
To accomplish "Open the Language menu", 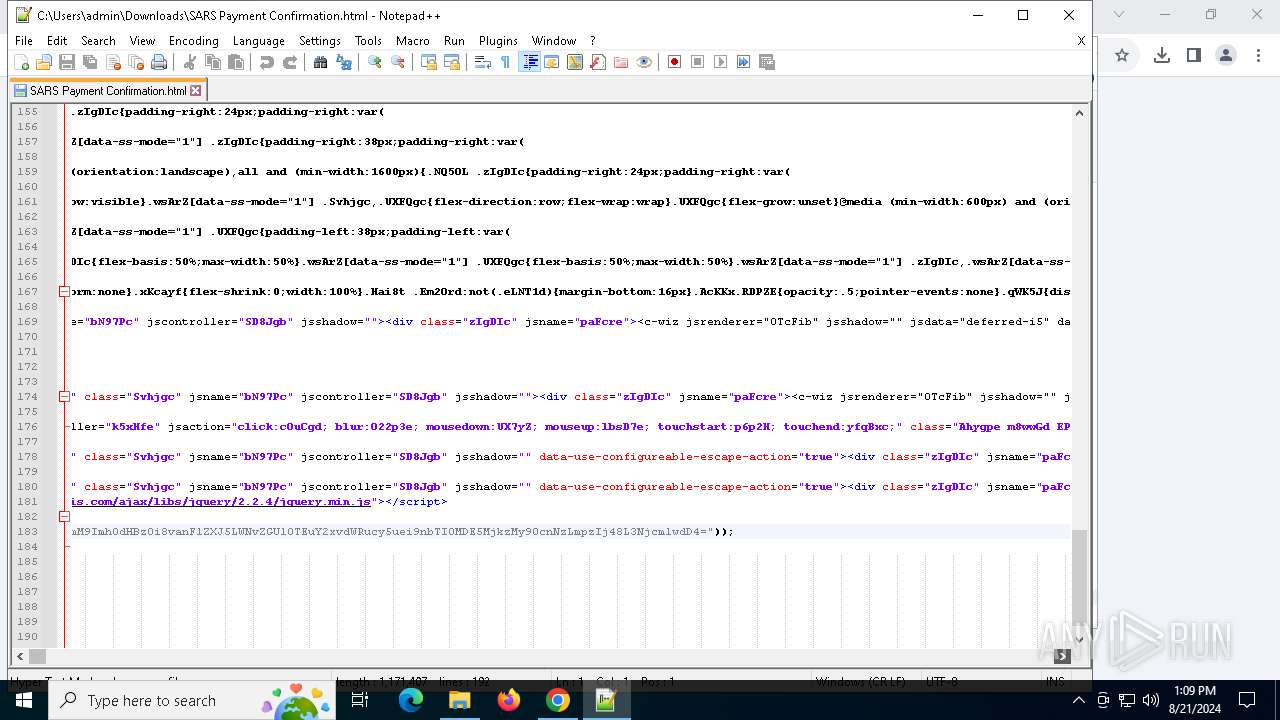I will coord(258,41).
